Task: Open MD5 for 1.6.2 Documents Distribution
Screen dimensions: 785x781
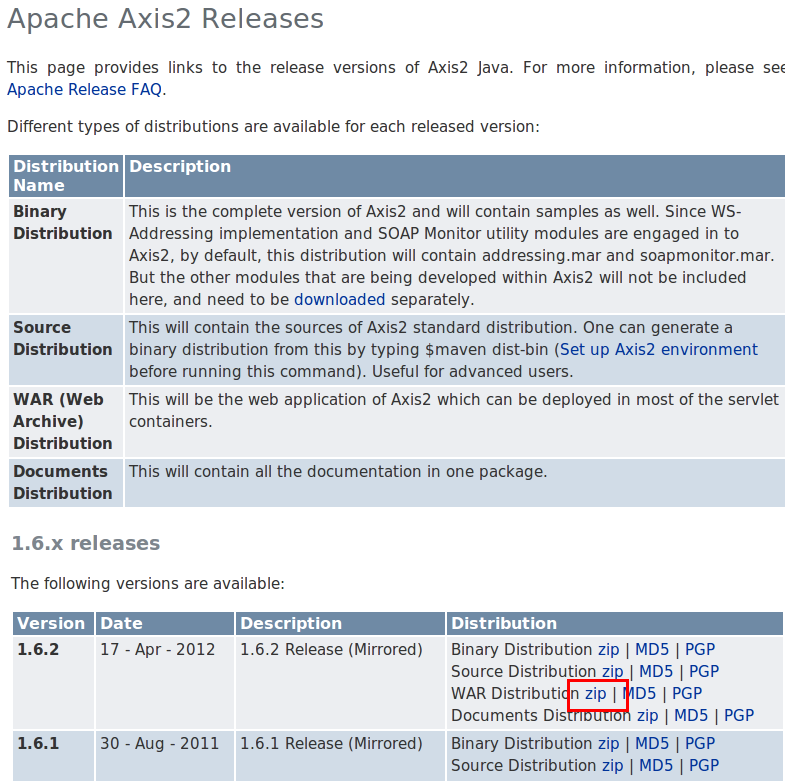Action: click(691, 715)
